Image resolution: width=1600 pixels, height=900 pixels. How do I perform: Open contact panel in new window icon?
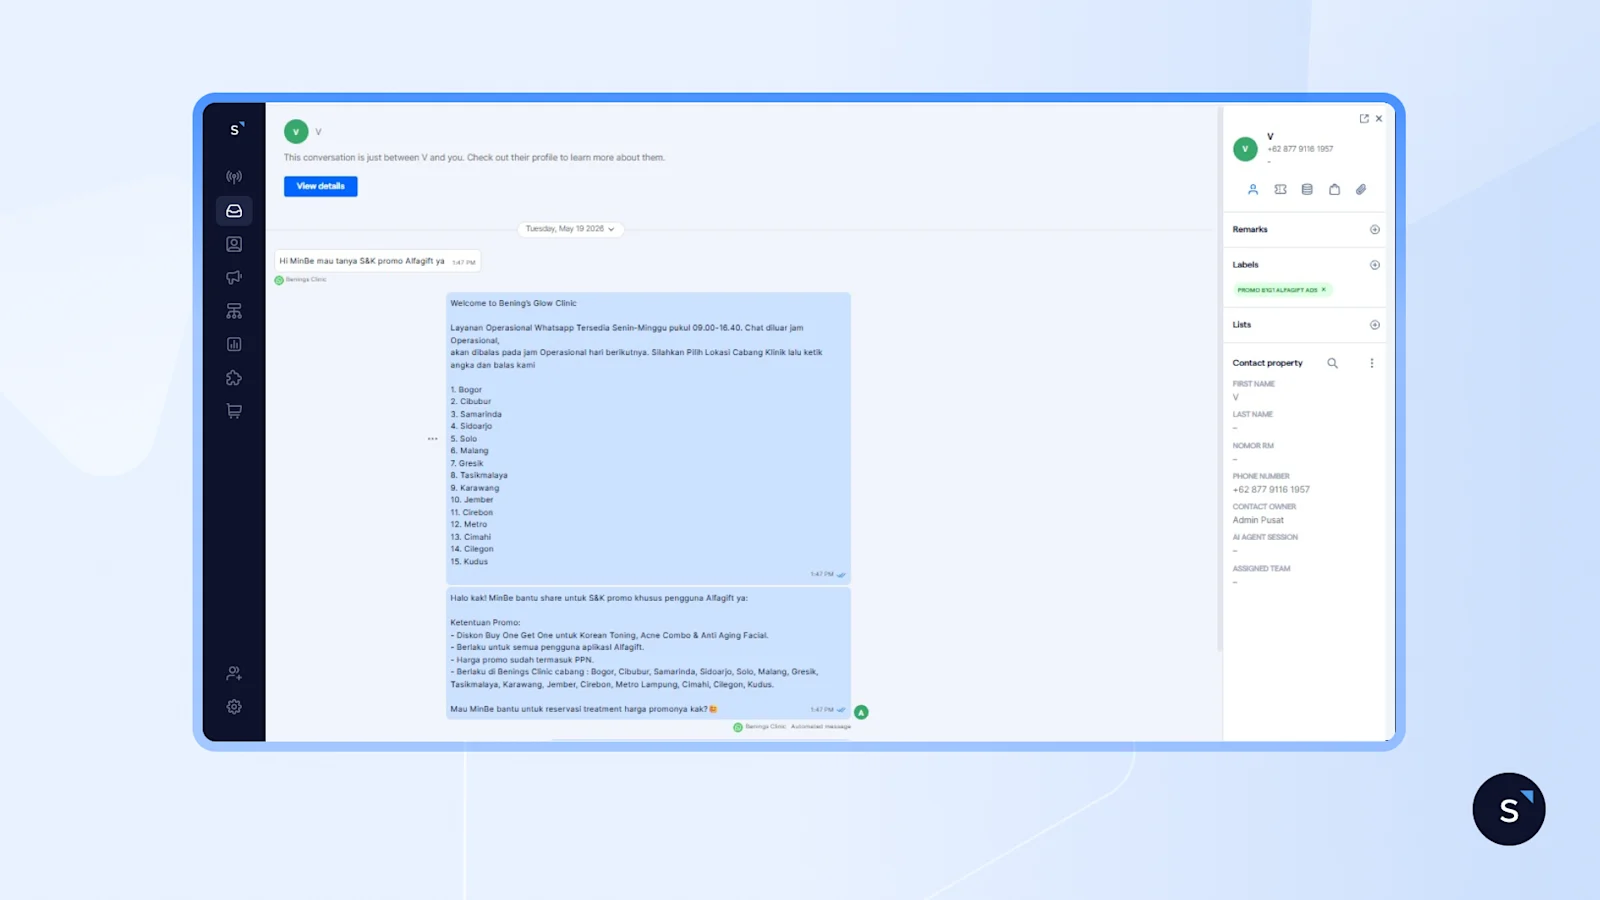click(1364, 118)
